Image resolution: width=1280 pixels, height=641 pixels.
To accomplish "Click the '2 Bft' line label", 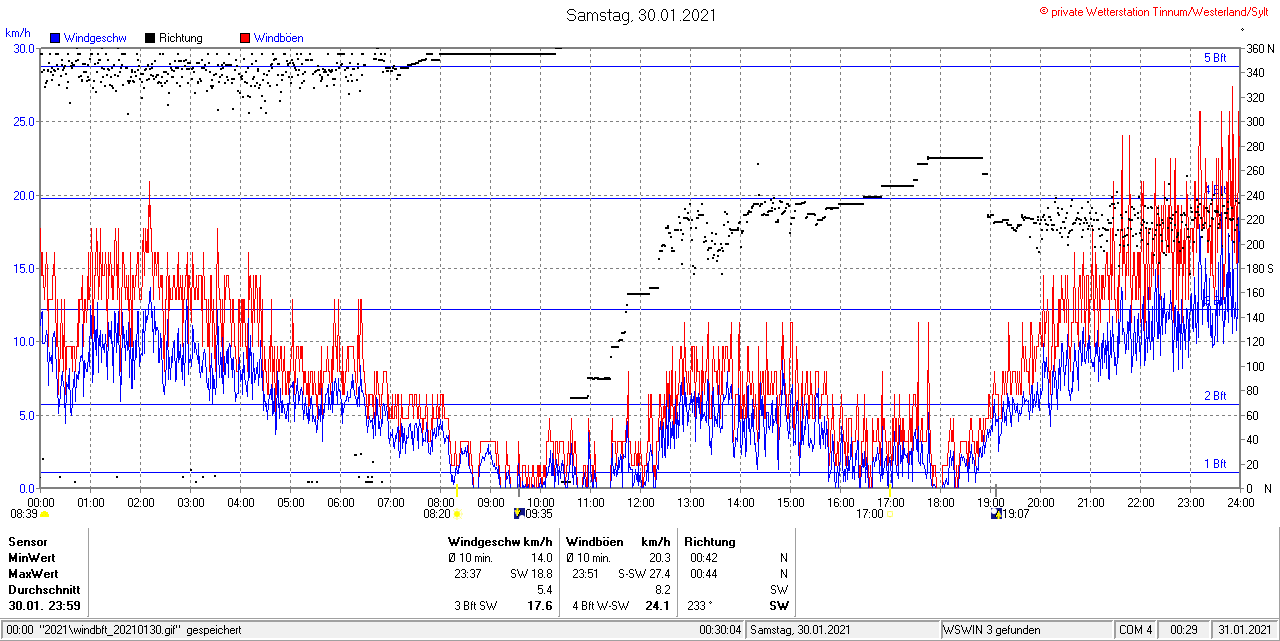I will (1215, 396).
